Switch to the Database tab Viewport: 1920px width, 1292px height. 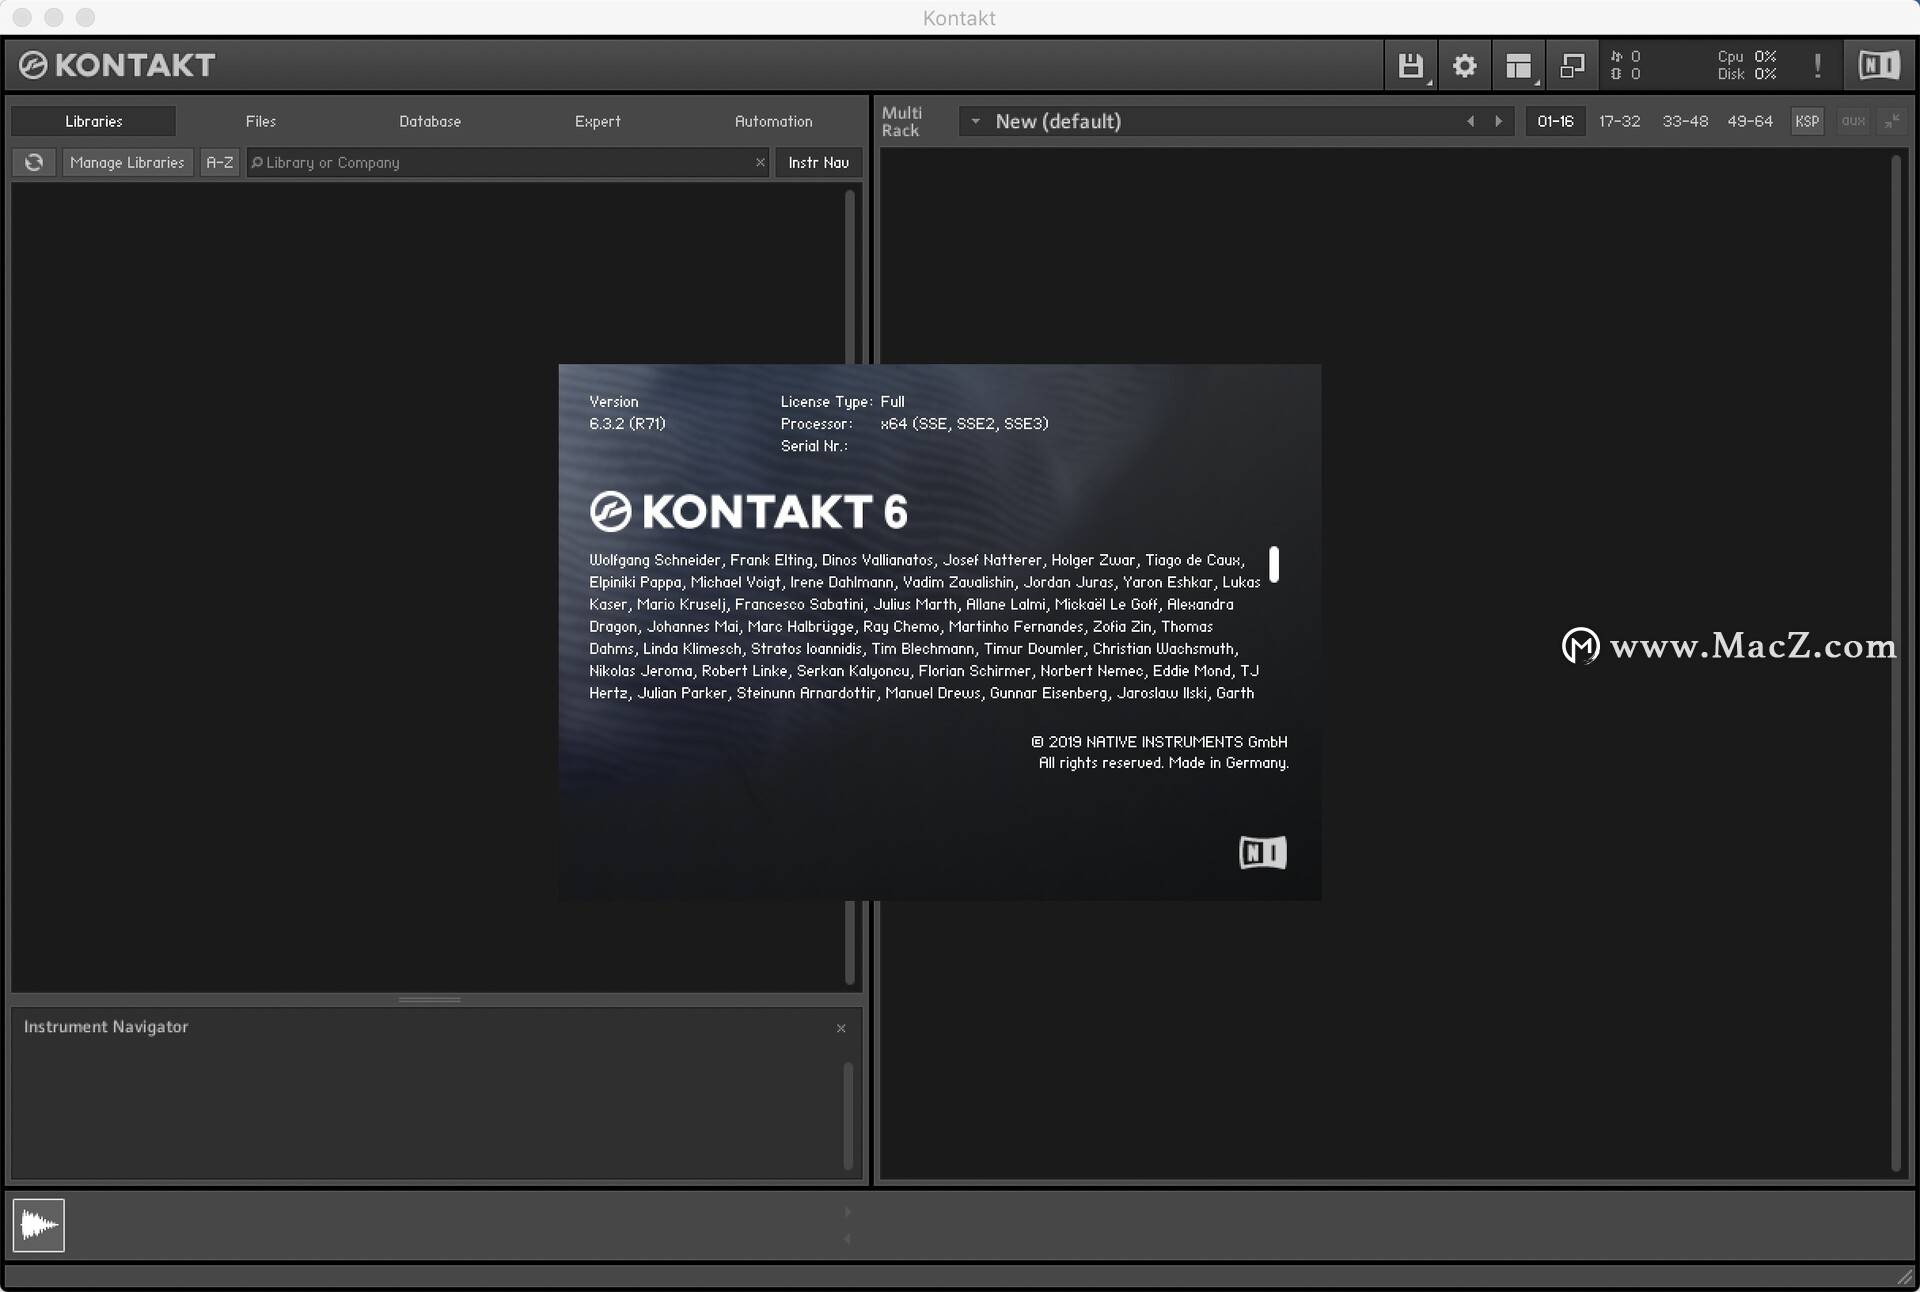430,121
